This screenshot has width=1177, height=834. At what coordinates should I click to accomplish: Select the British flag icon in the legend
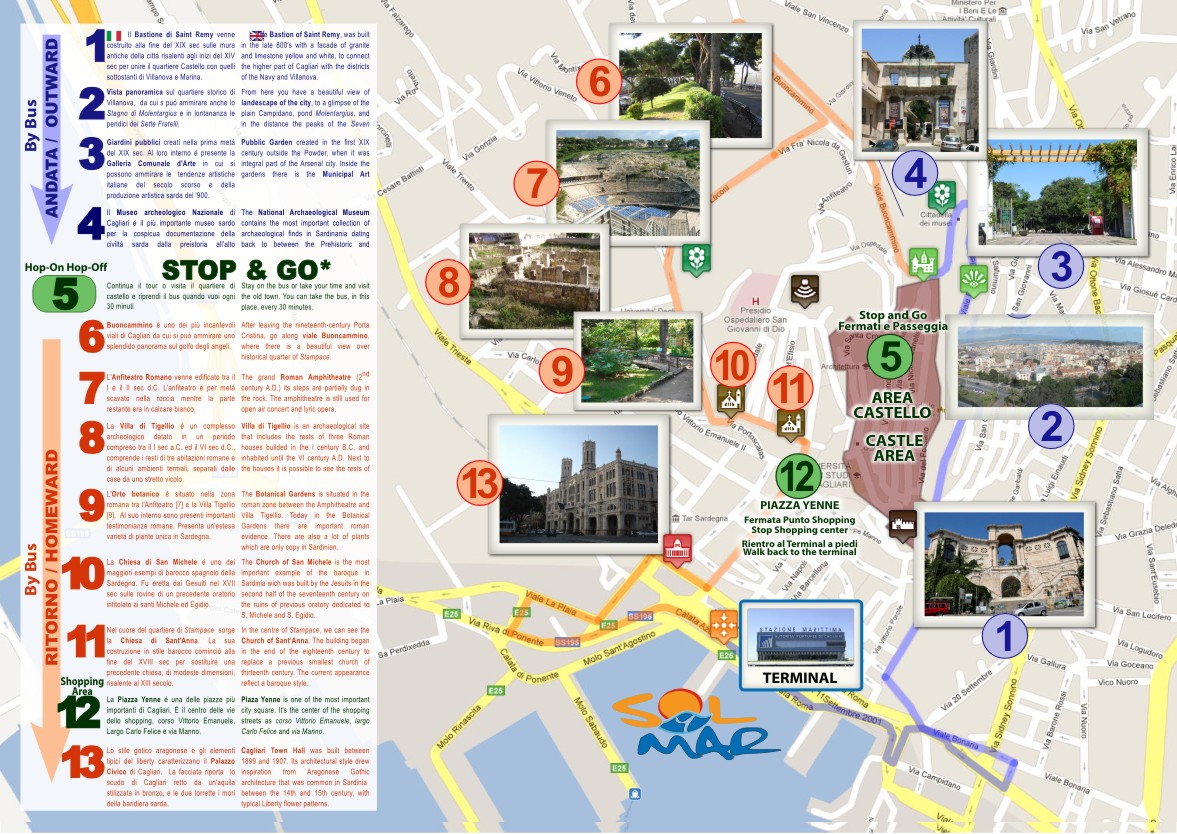(x=257, y=35)
